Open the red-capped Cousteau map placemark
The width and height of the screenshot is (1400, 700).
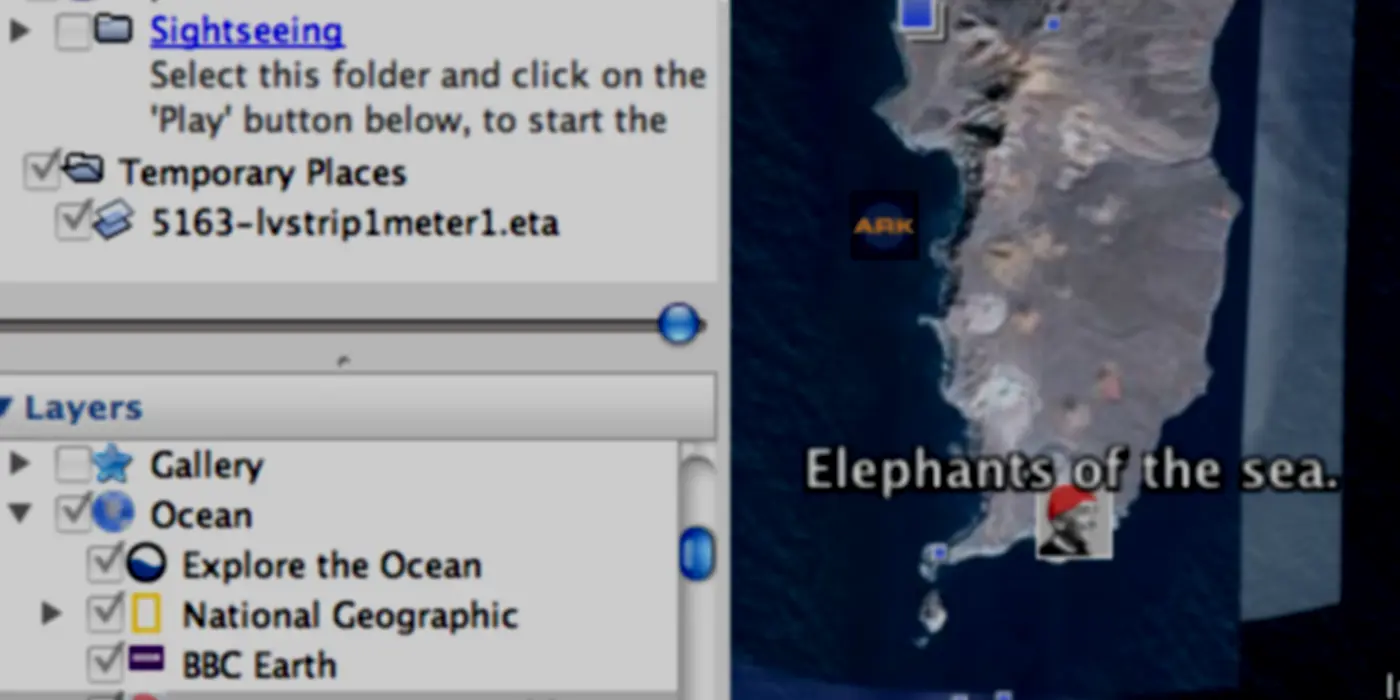click(x=1074, y=522)
